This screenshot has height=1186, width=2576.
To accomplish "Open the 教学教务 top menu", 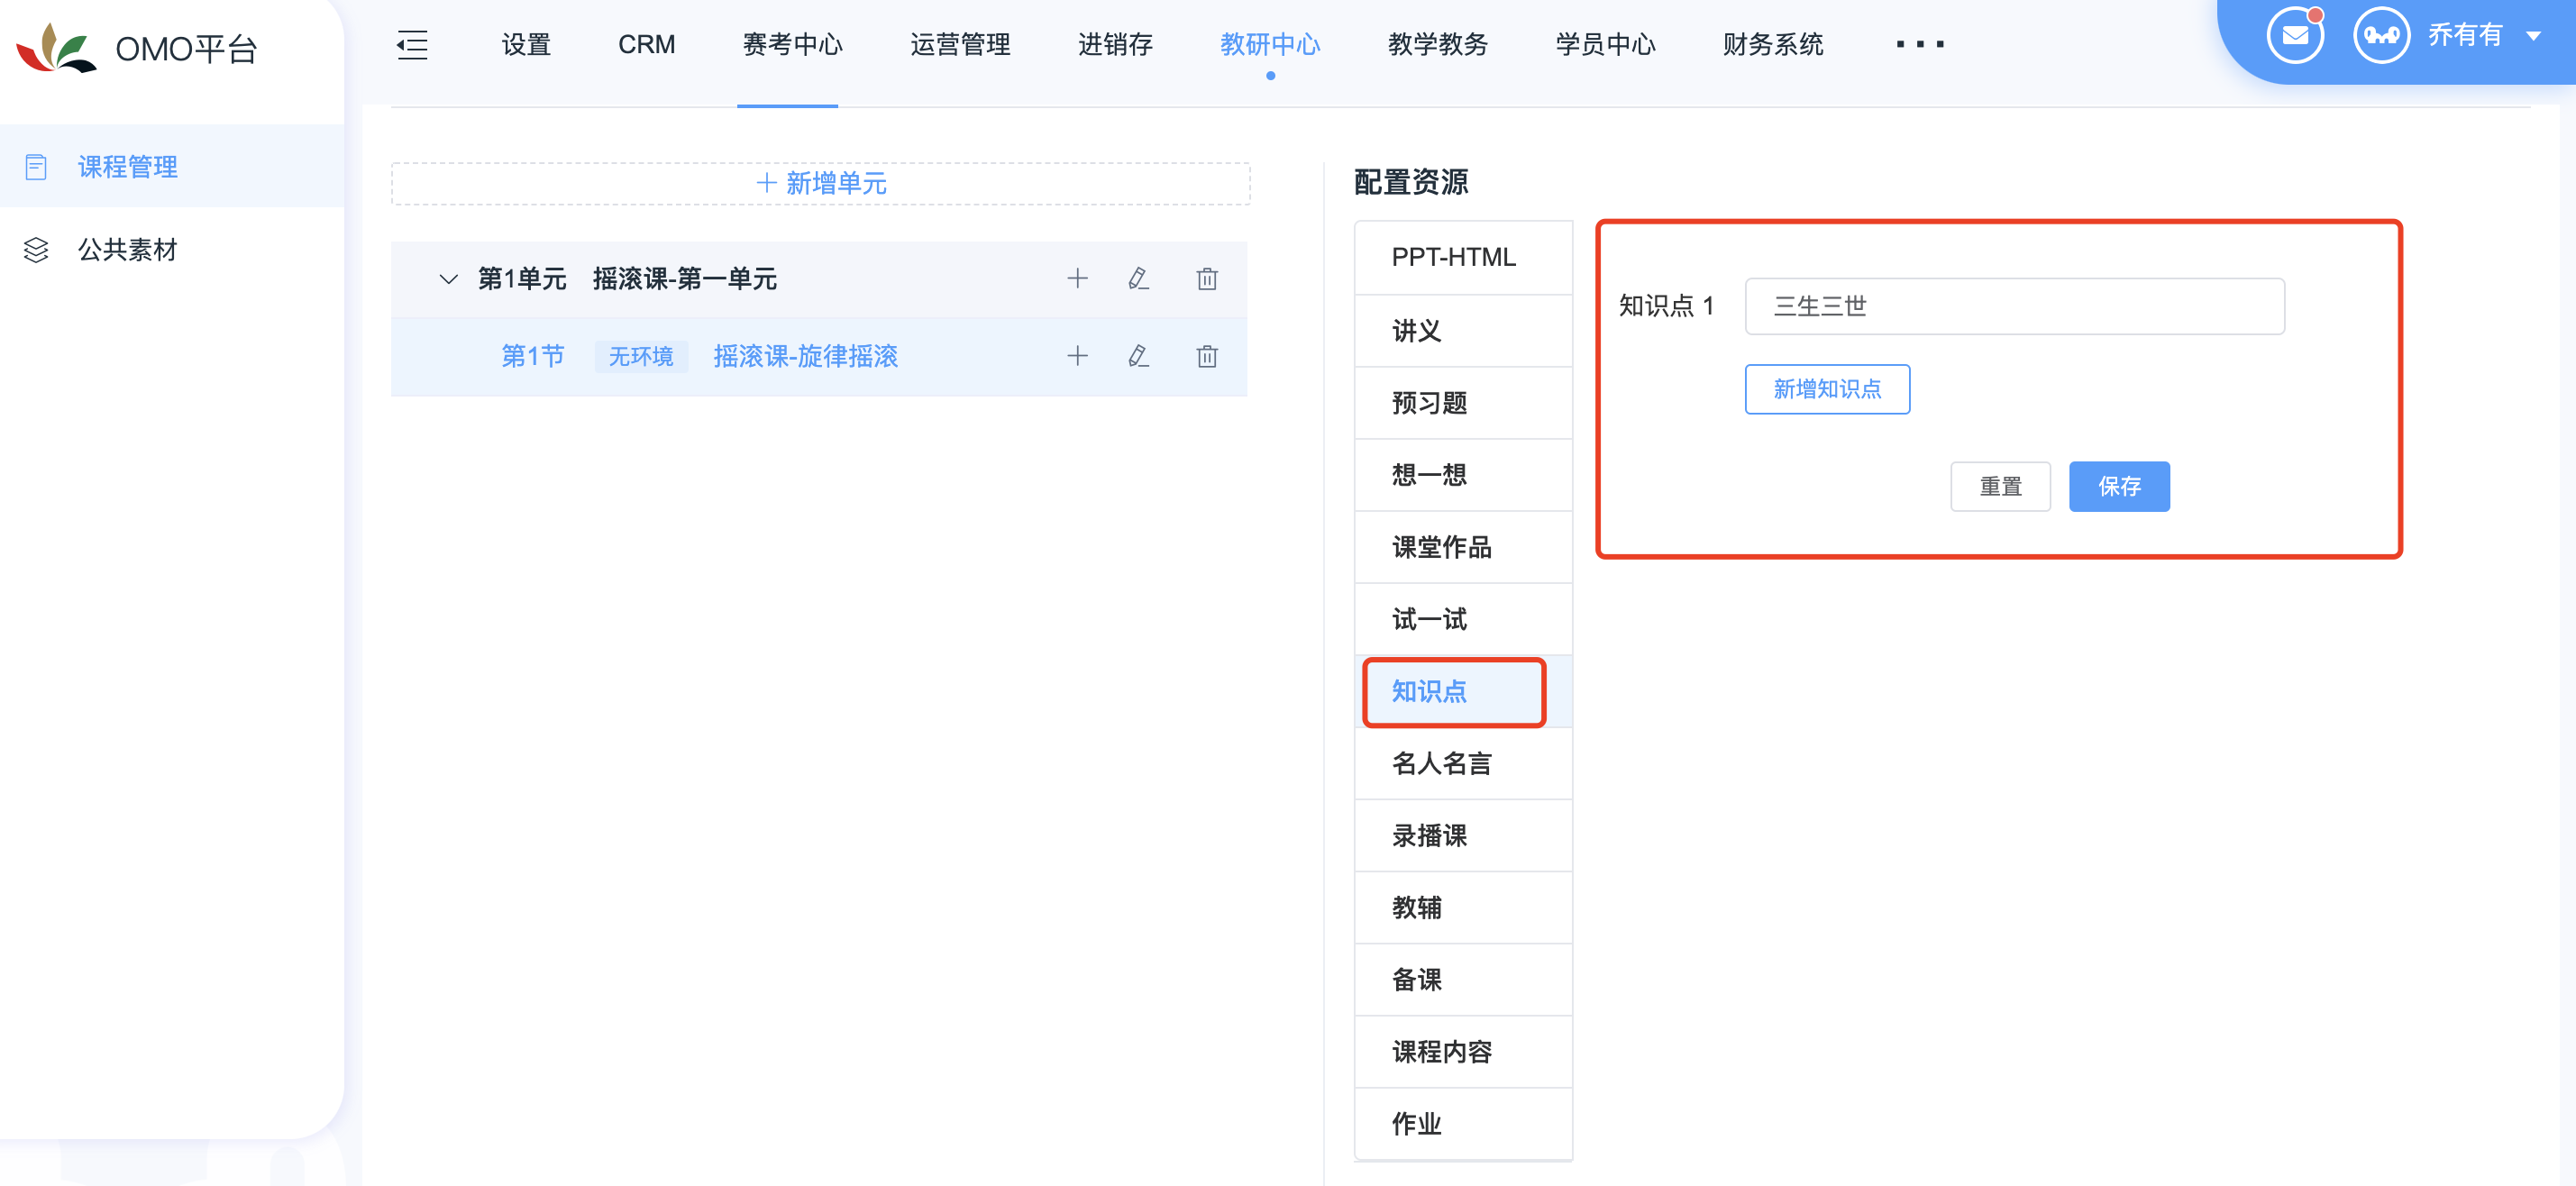I will click(x=1437, y=45).
